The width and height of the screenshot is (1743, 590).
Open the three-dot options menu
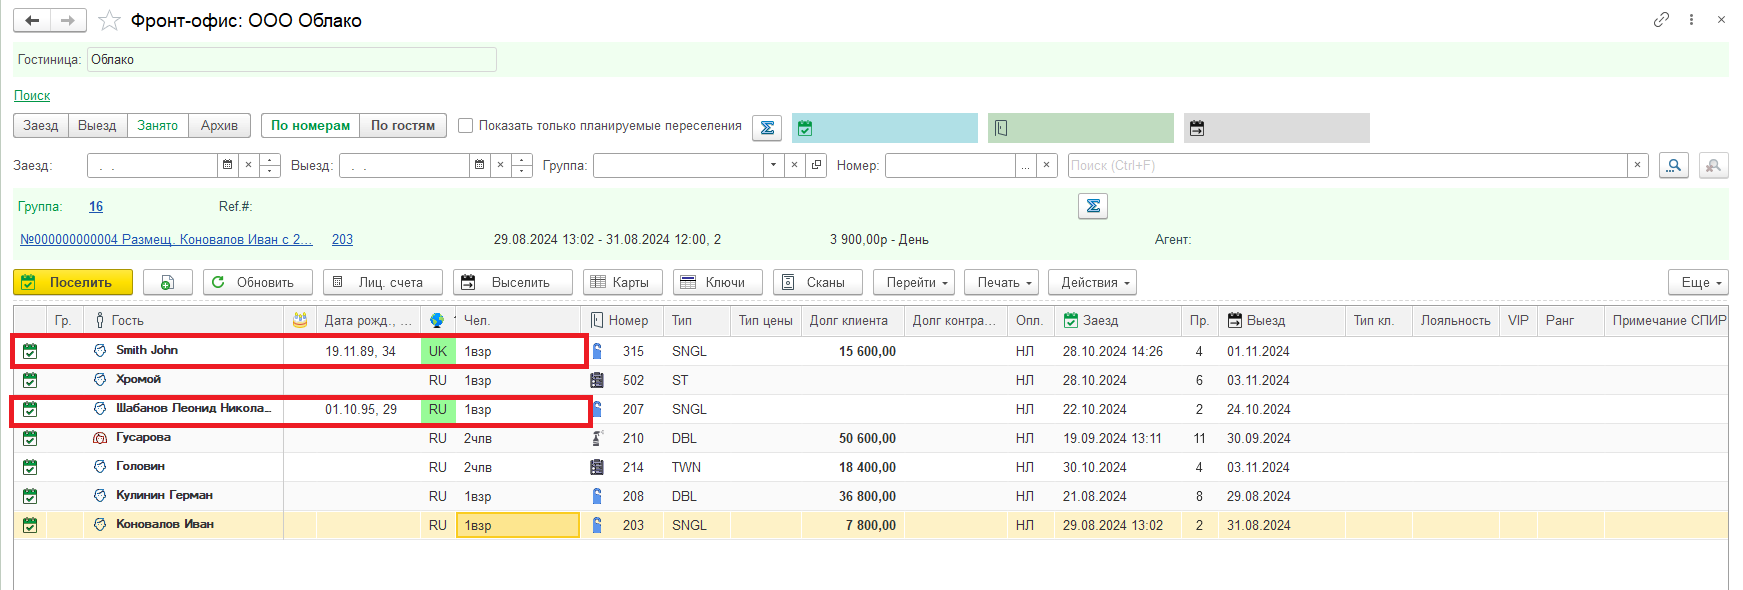(1691, 20)
